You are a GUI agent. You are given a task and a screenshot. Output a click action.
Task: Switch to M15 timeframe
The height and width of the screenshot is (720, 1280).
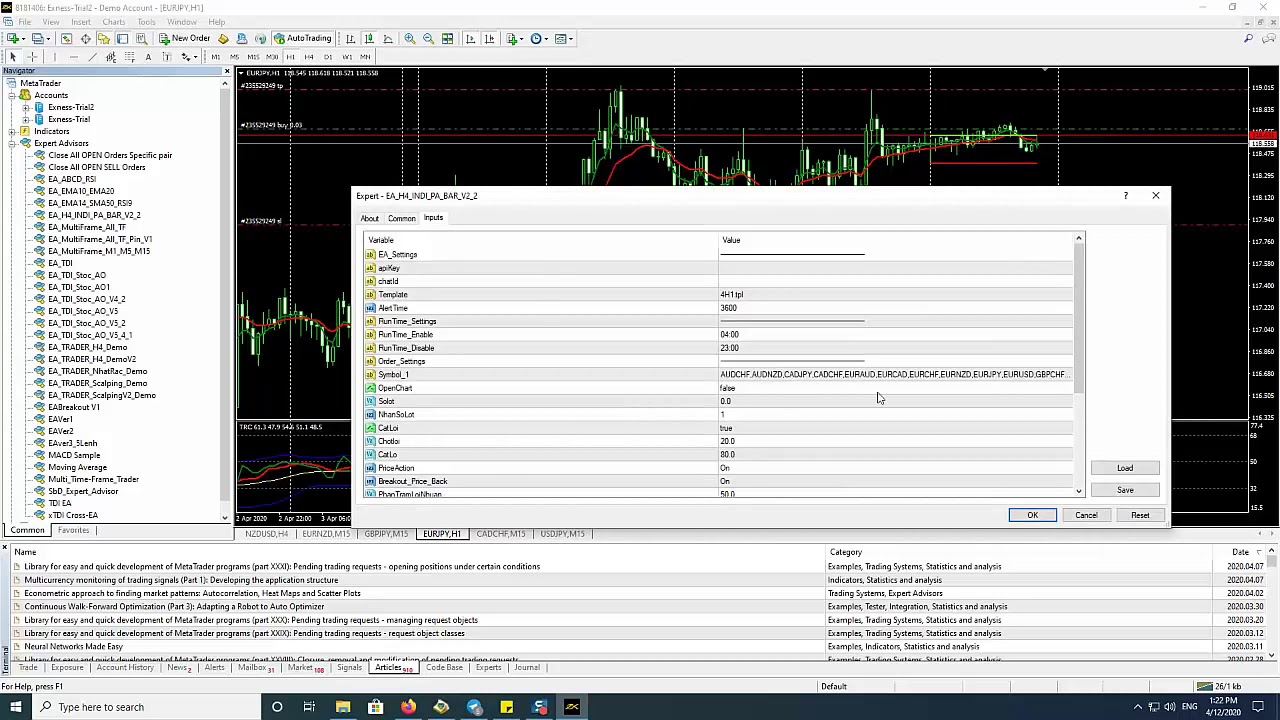[x=253, y=57]
